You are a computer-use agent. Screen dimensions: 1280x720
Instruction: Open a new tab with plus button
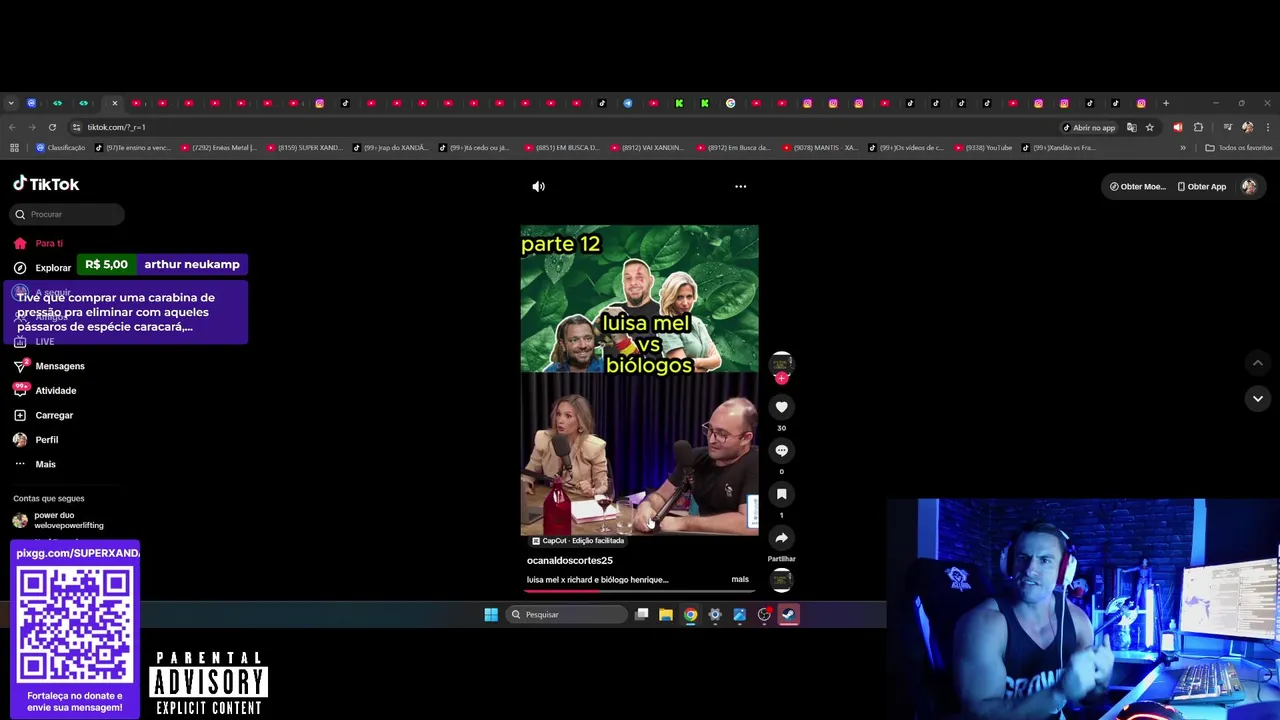[1165, 103]
